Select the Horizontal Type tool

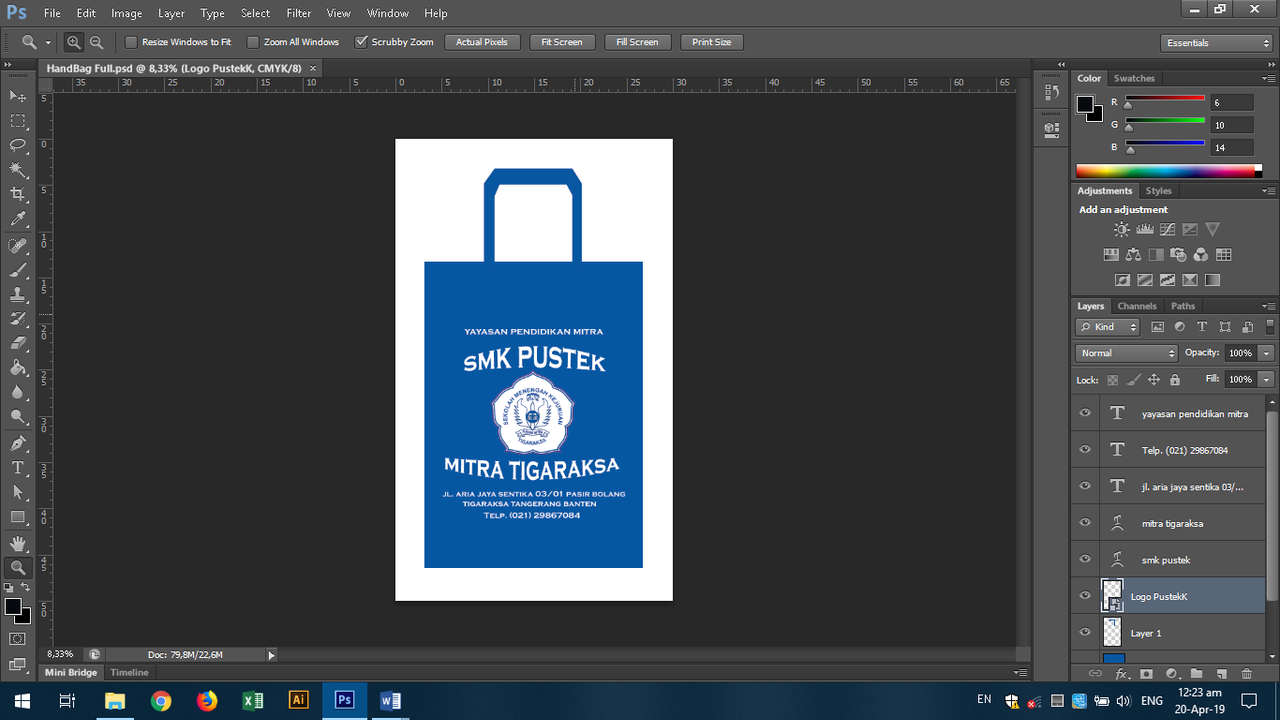(18, 468)
